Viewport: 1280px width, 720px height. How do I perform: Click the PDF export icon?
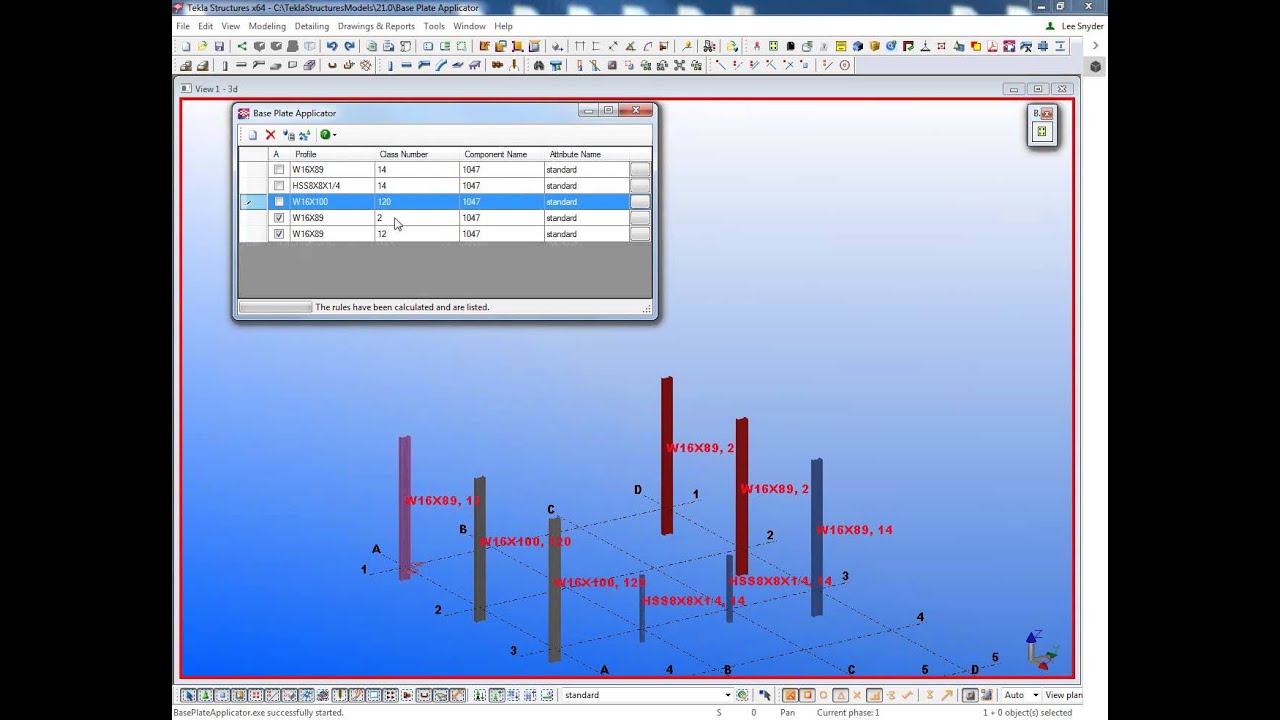click(992, 46)
